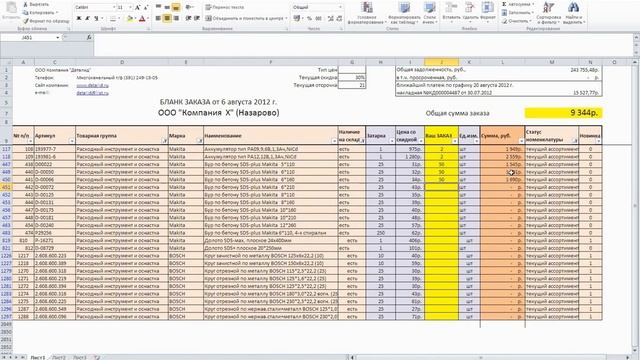
Task: Open filter dropdown on Марка column
Action: click(200, 141)
